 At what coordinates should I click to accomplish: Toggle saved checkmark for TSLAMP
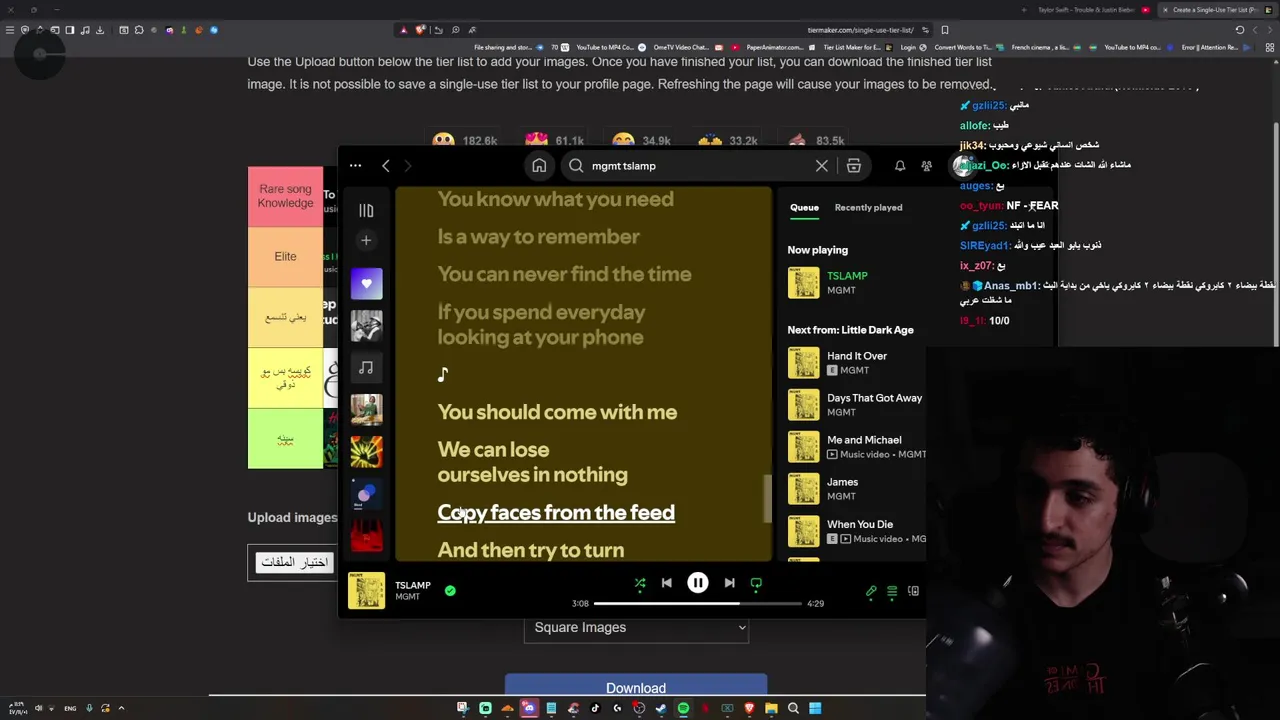[x=450, y=591]
